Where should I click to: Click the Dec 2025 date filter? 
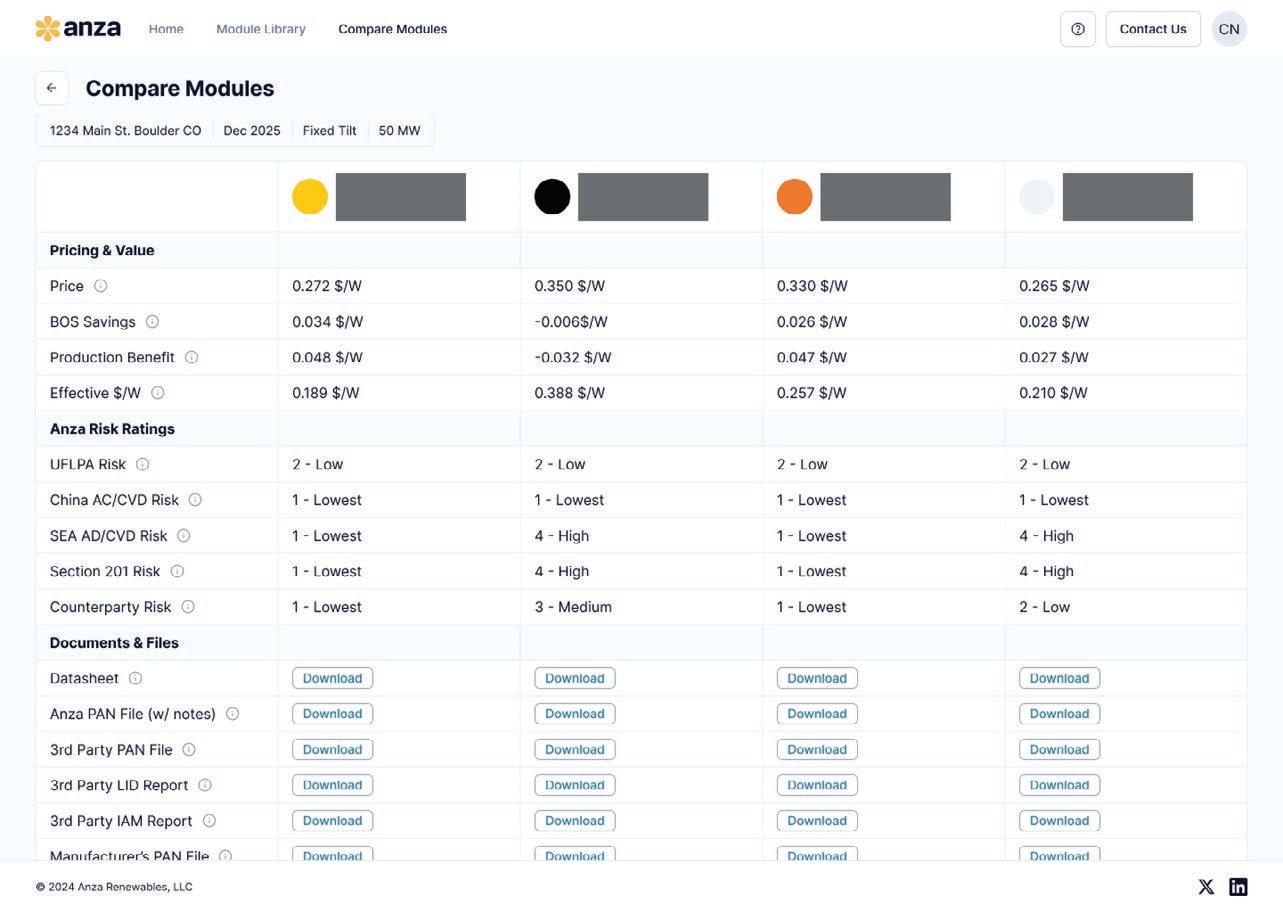click(x=252, y=131)
